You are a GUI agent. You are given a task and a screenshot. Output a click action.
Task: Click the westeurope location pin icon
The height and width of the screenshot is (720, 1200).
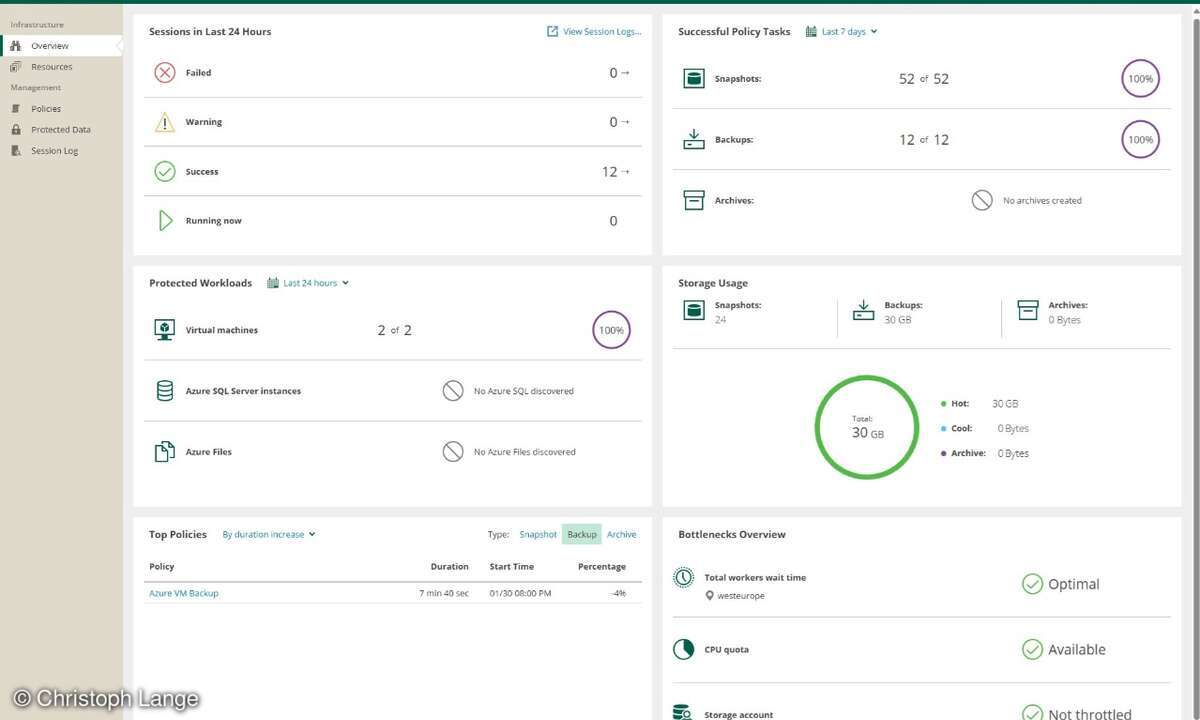click(x=709, y=596)
